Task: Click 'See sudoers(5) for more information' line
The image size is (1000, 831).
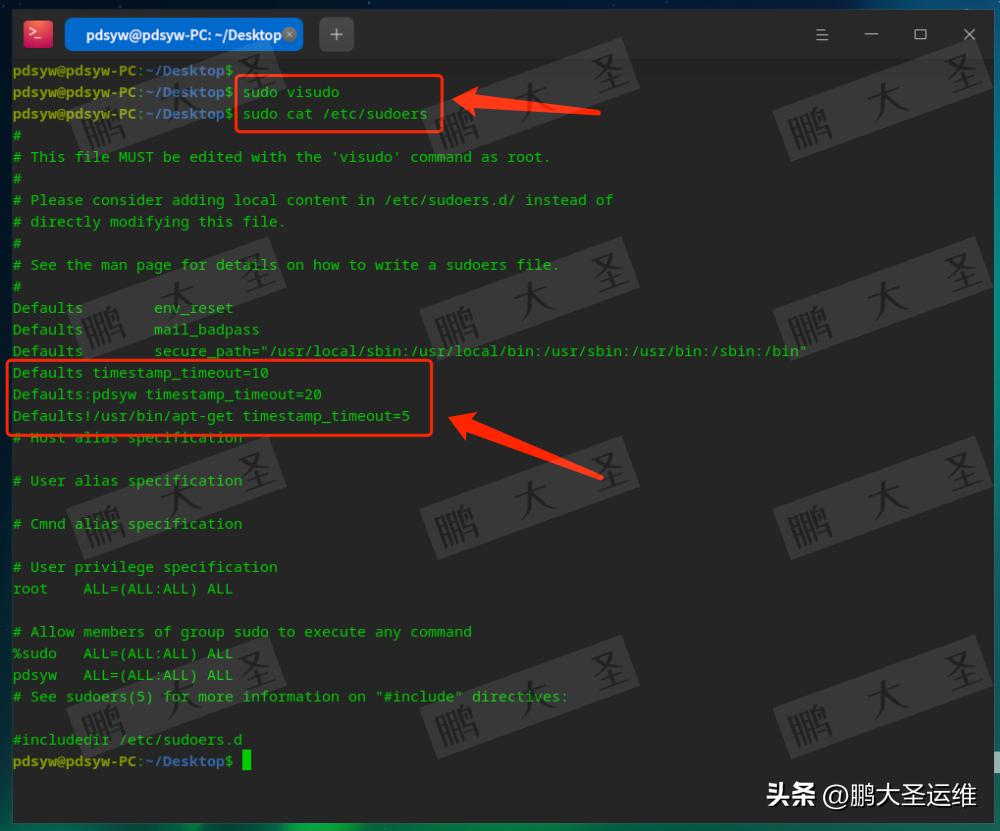Action: tap(290, 697)
